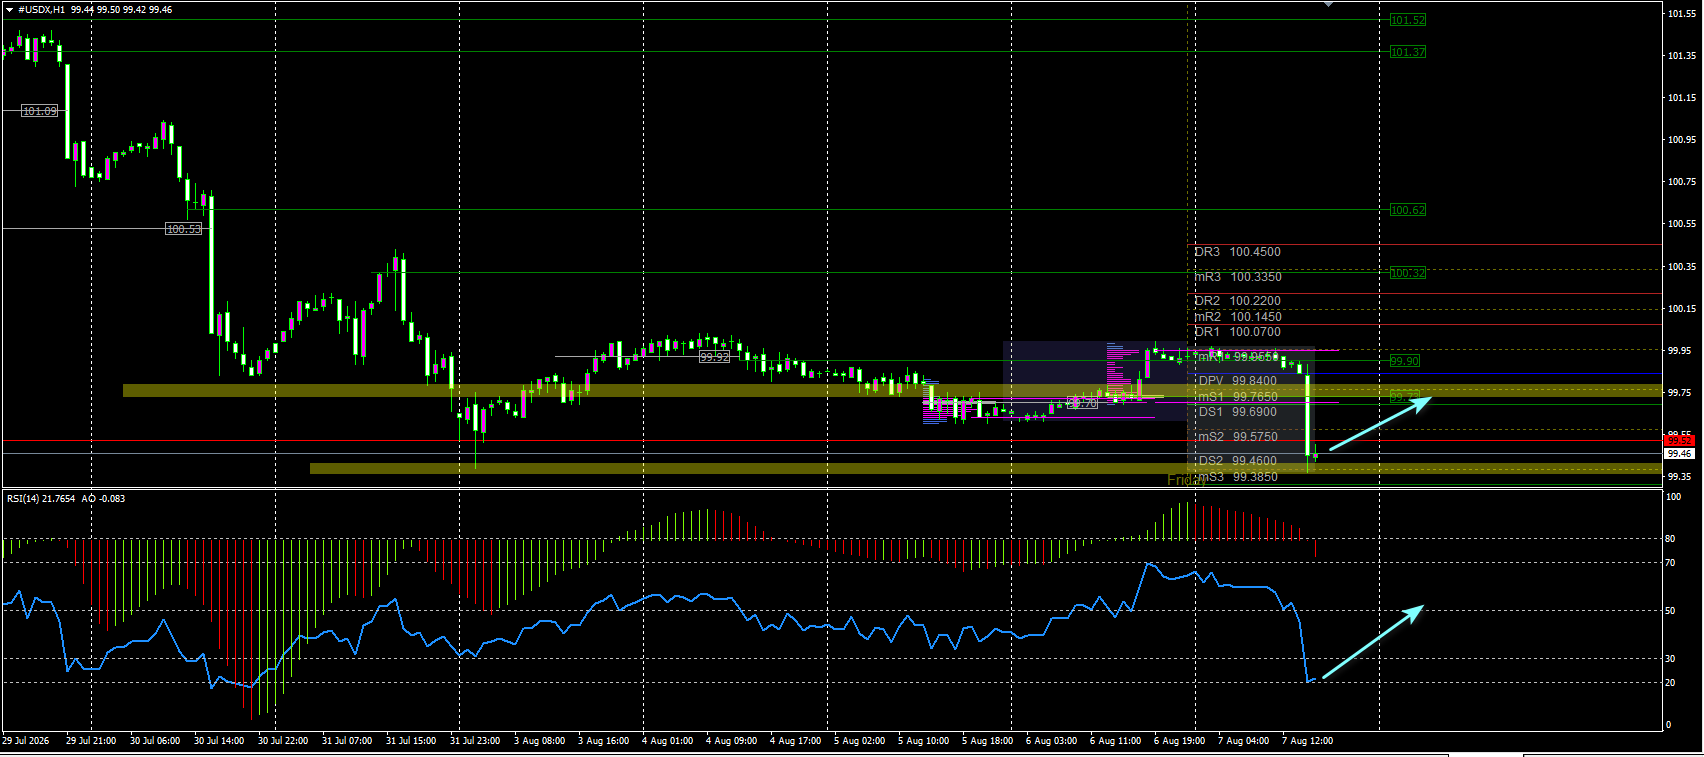Click the gray chart shift triangle on the top edge
This screenshot has height=757, width=1704.
click(1328, 5)
